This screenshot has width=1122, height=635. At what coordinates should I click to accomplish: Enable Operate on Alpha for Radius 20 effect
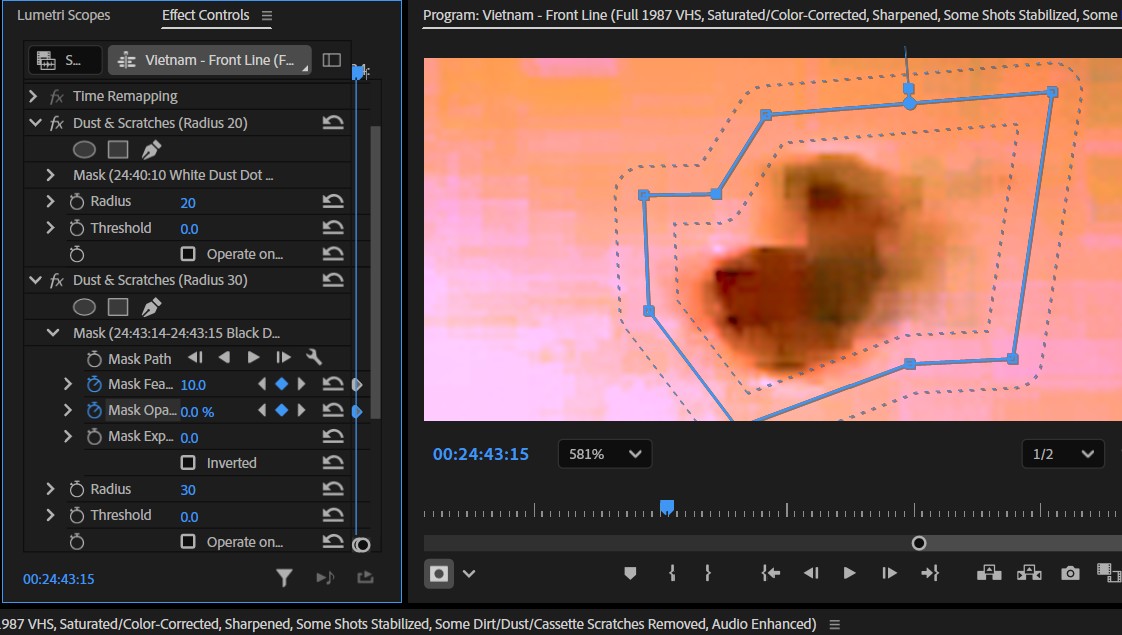[188, 253]
